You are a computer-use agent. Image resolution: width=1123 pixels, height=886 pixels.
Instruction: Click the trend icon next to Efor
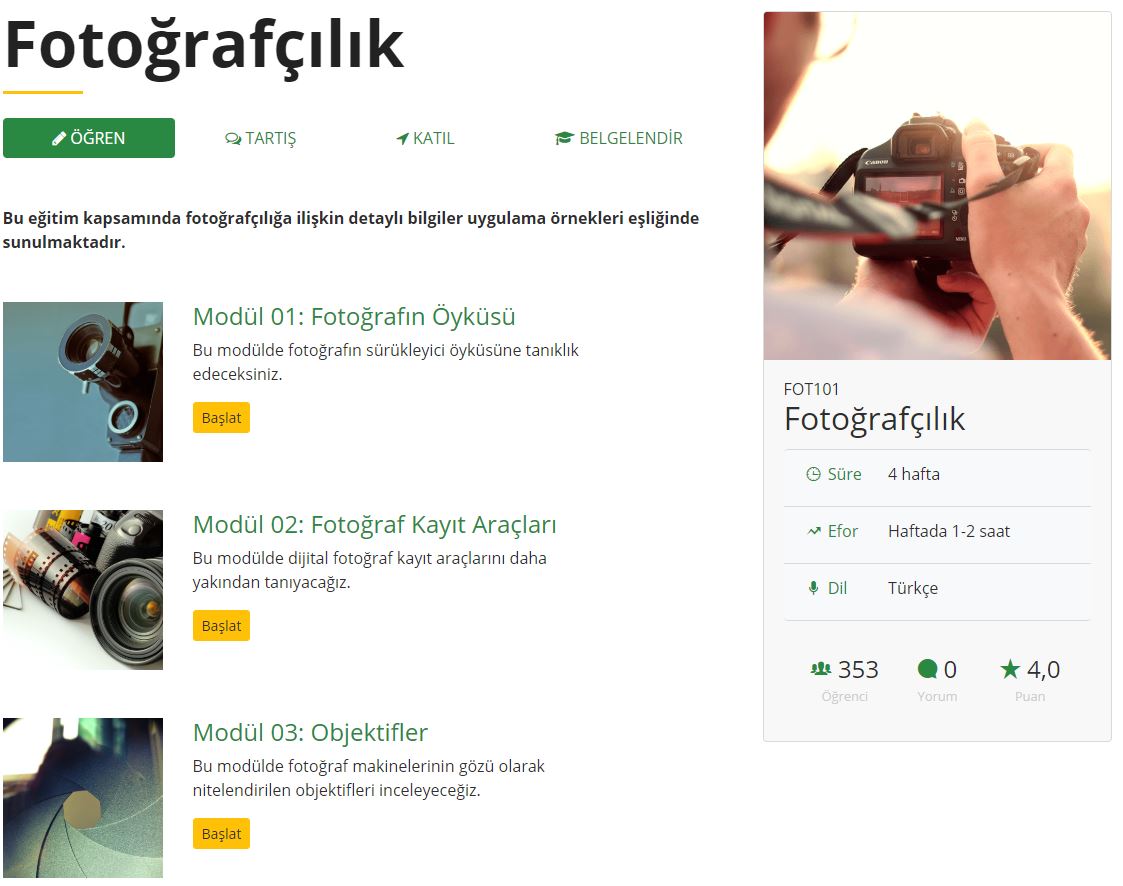pos(814,531)
